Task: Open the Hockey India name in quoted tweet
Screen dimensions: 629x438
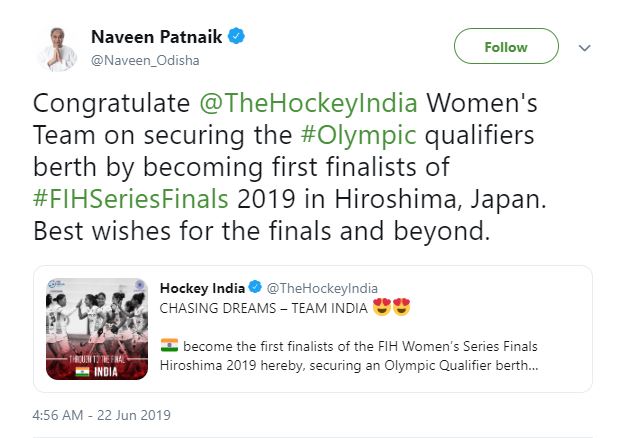Action: [x=202, y=288]
